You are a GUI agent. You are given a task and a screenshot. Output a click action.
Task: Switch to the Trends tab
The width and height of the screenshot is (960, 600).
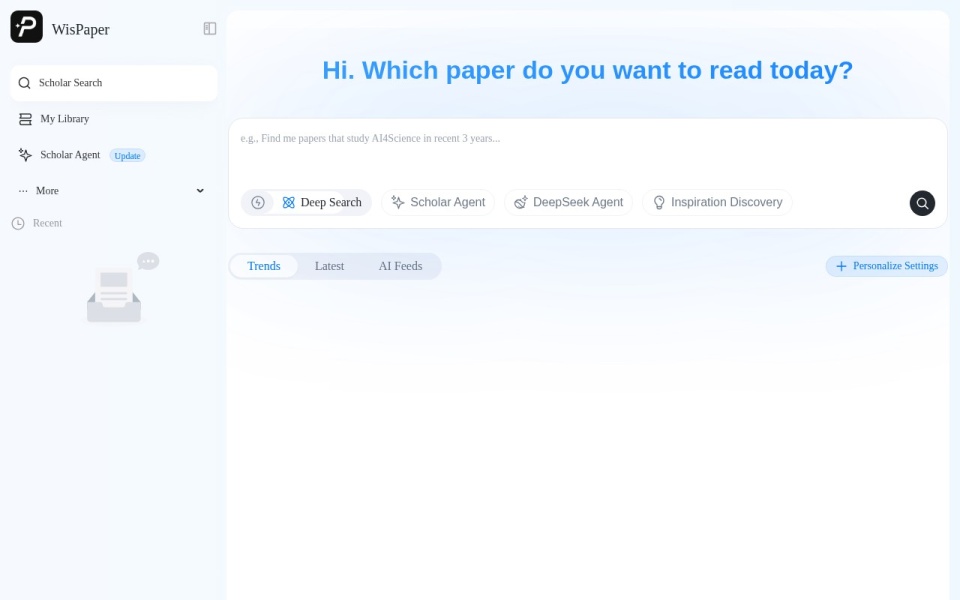[264, 266]
